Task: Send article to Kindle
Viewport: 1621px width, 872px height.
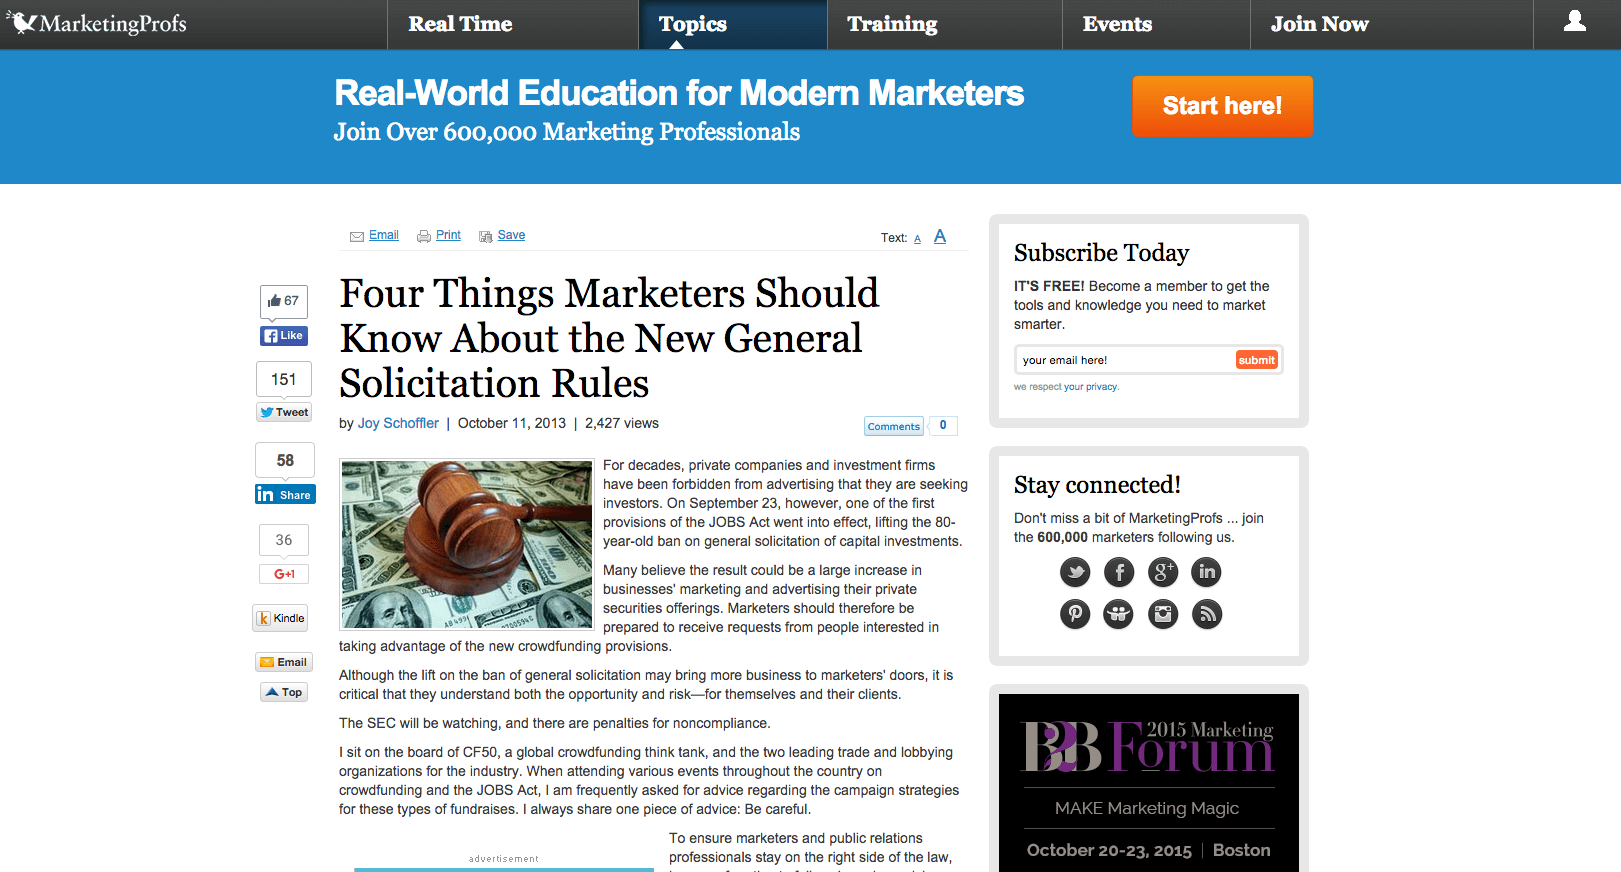Action: point(280,618)
